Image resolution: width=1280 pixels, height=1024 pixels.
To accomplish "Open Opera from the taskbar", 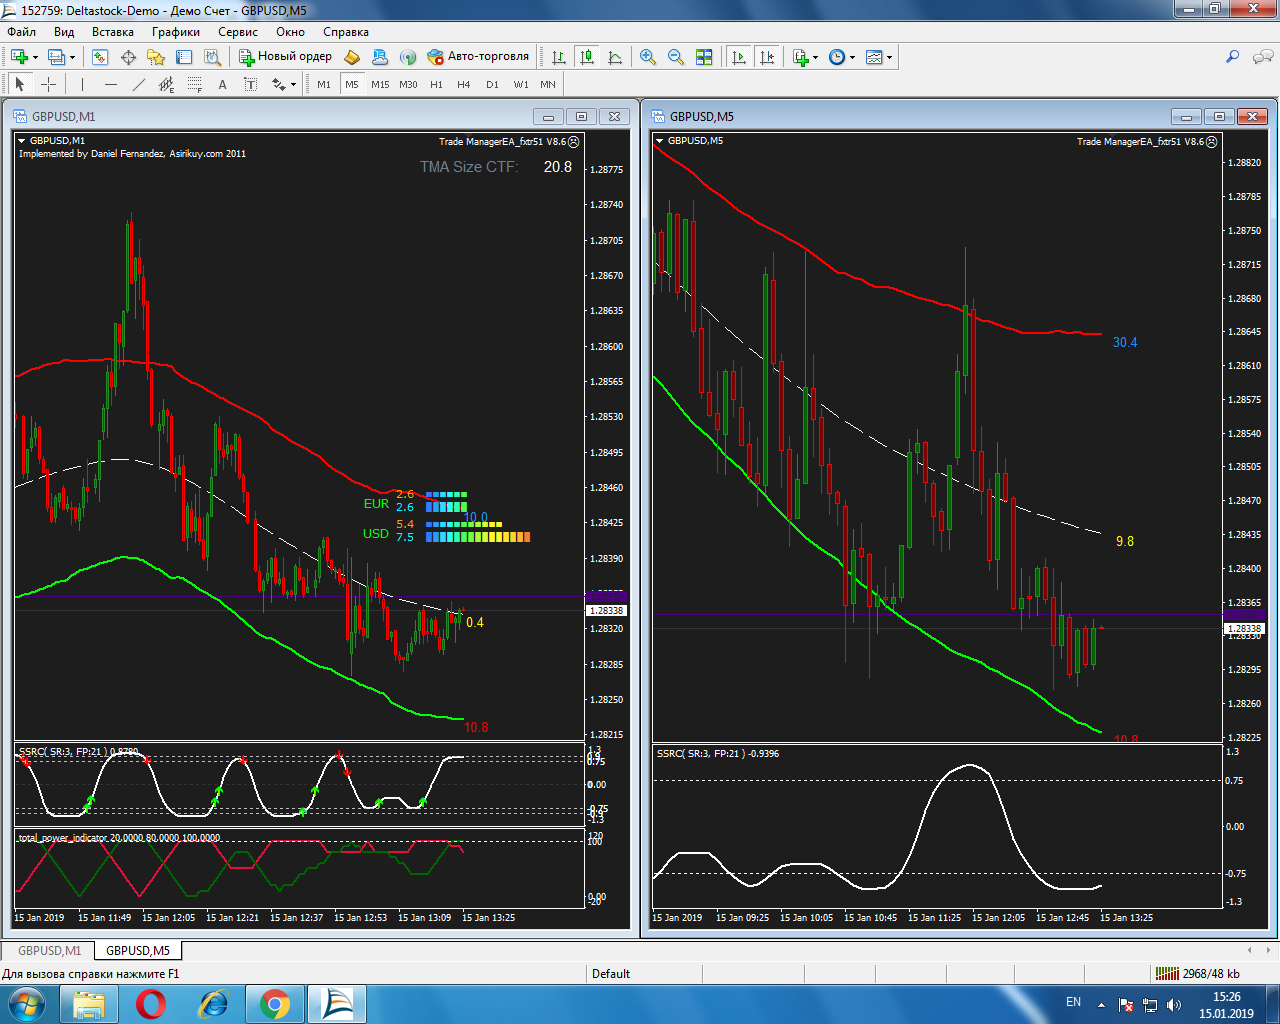I will [x=151, y=1004].
